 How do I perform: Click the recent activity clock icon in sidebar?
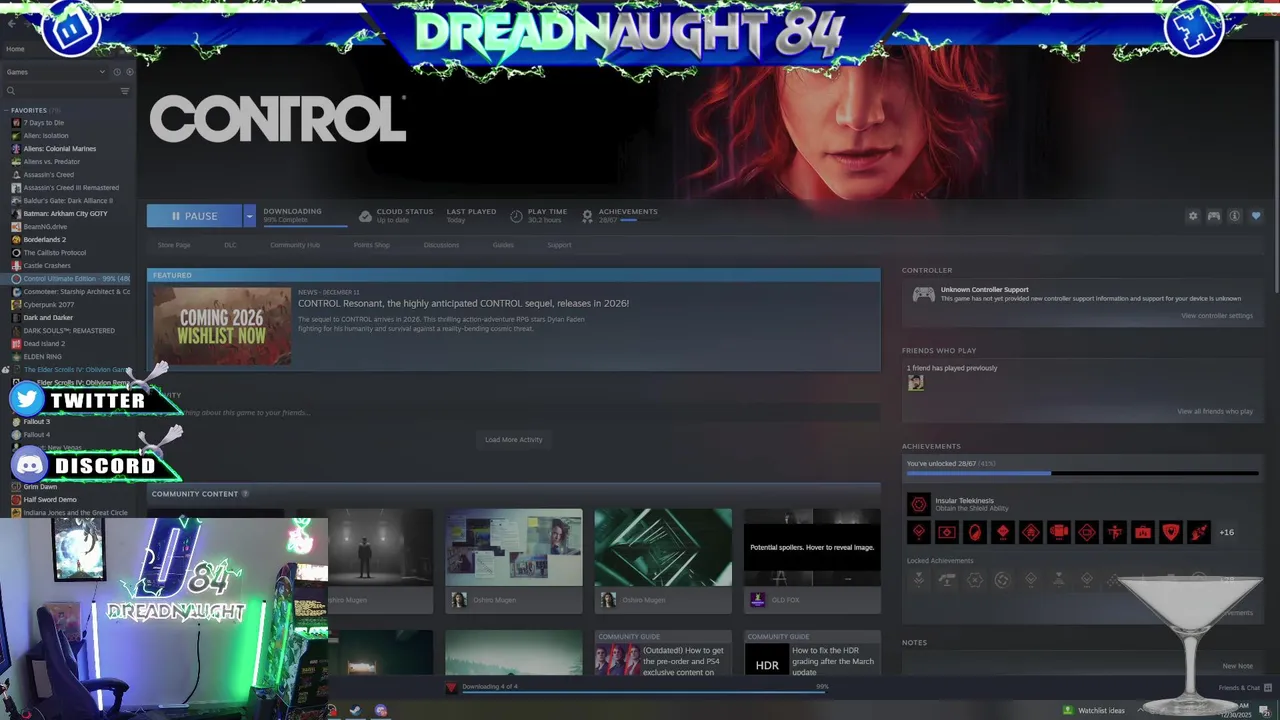pyautogui.click(x=116, y=72)
